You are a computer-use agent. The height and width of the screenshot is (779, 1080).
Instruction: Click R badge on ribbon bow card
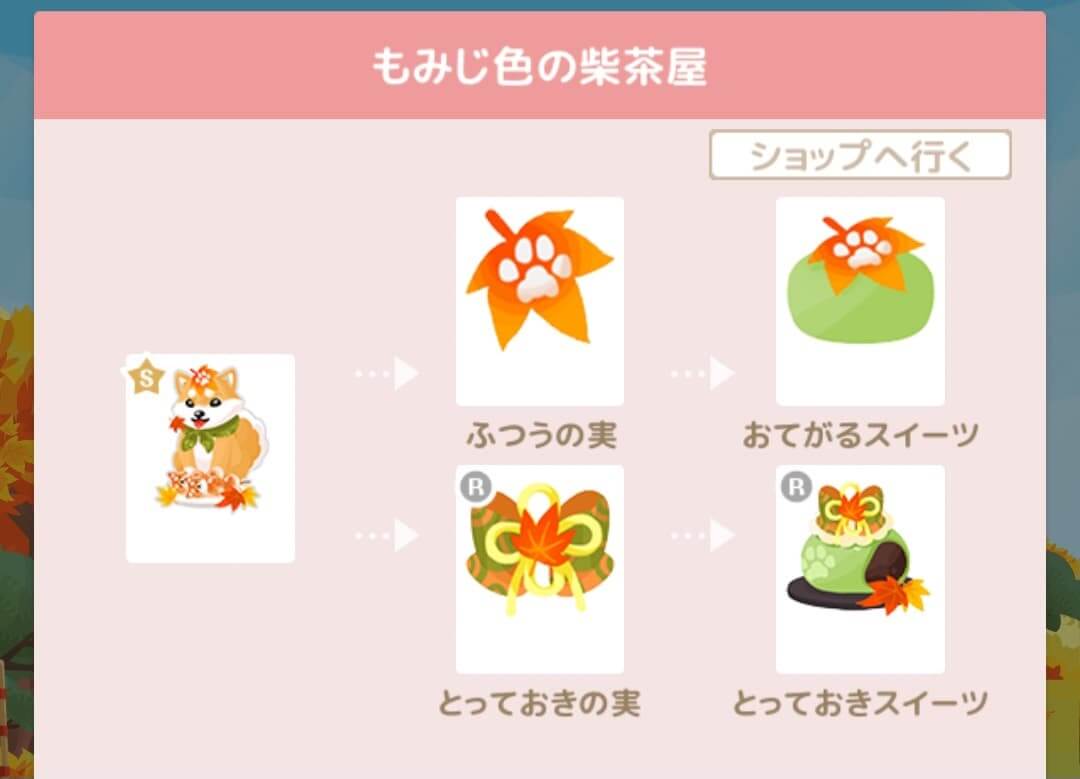tap(475, 487)
